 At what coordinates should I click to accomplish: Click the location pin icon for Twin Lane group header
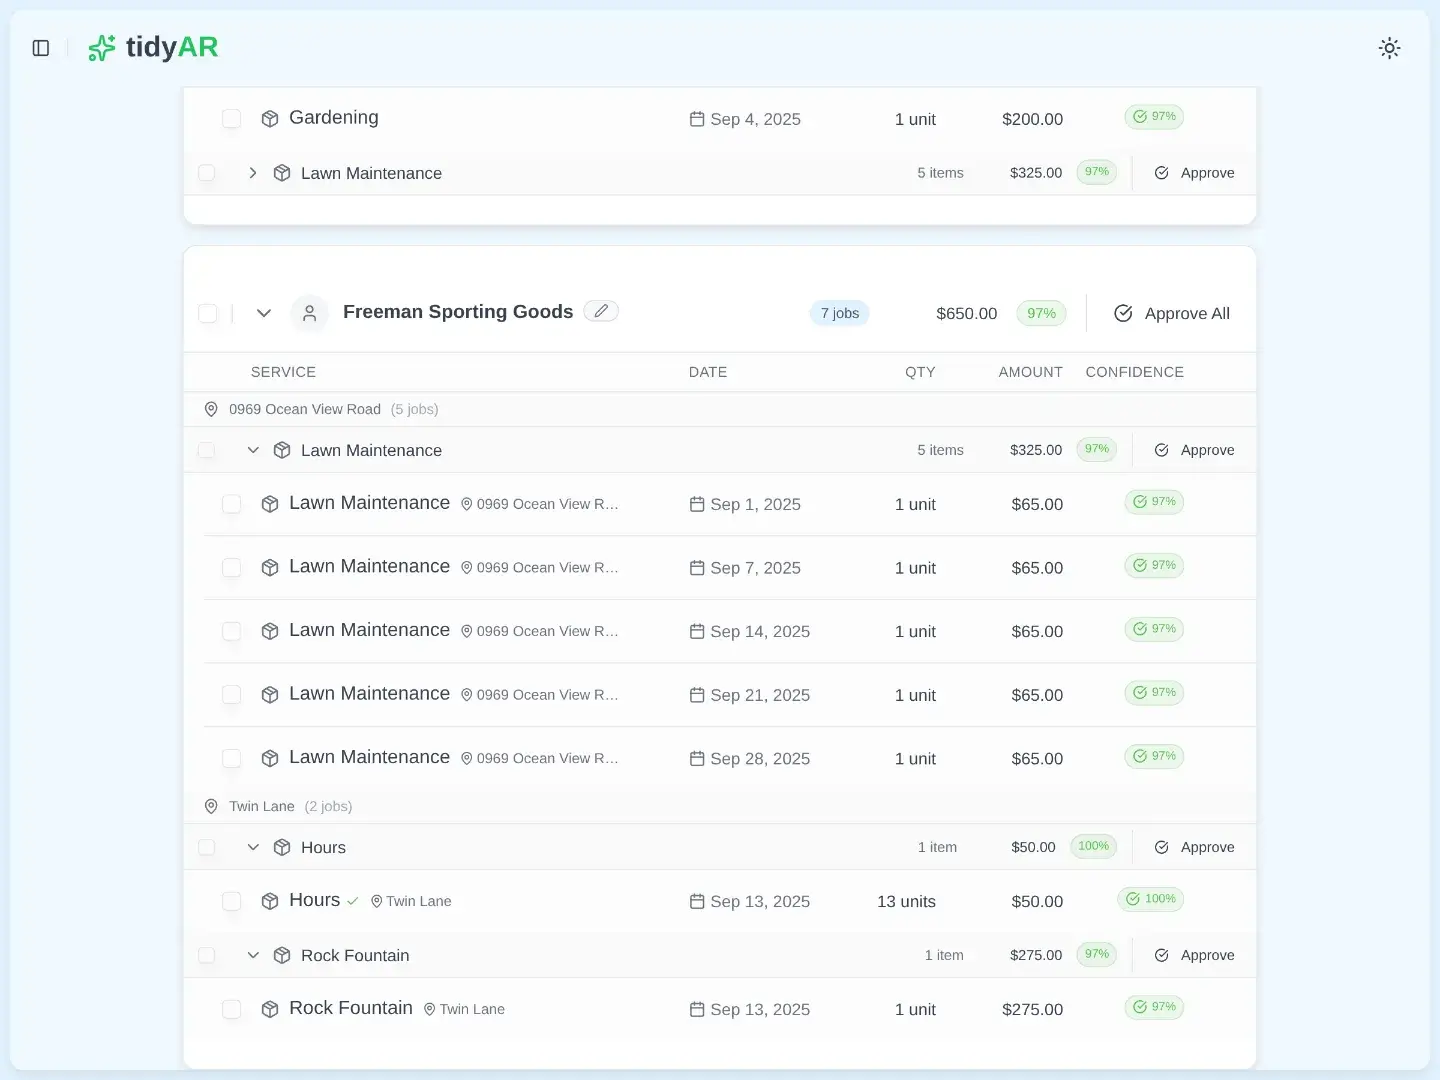tap(211, 806)
